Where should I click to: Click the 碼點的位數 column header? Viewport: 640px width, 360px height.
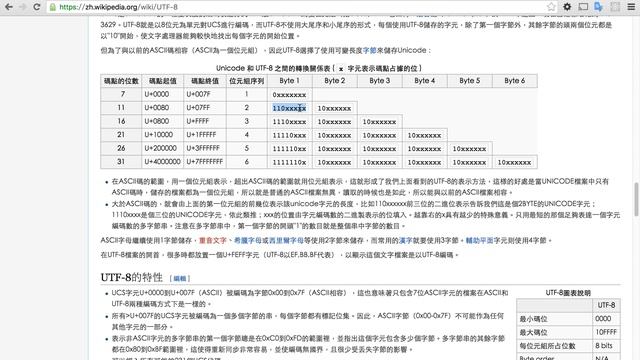(121, 81)
